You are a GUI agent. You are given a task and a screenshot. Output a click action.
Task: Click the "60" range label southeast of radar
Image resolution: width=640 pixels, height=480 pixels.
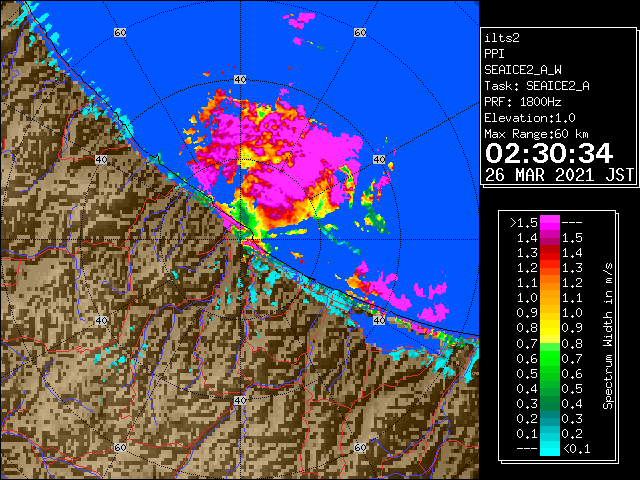tap(360, 447)
